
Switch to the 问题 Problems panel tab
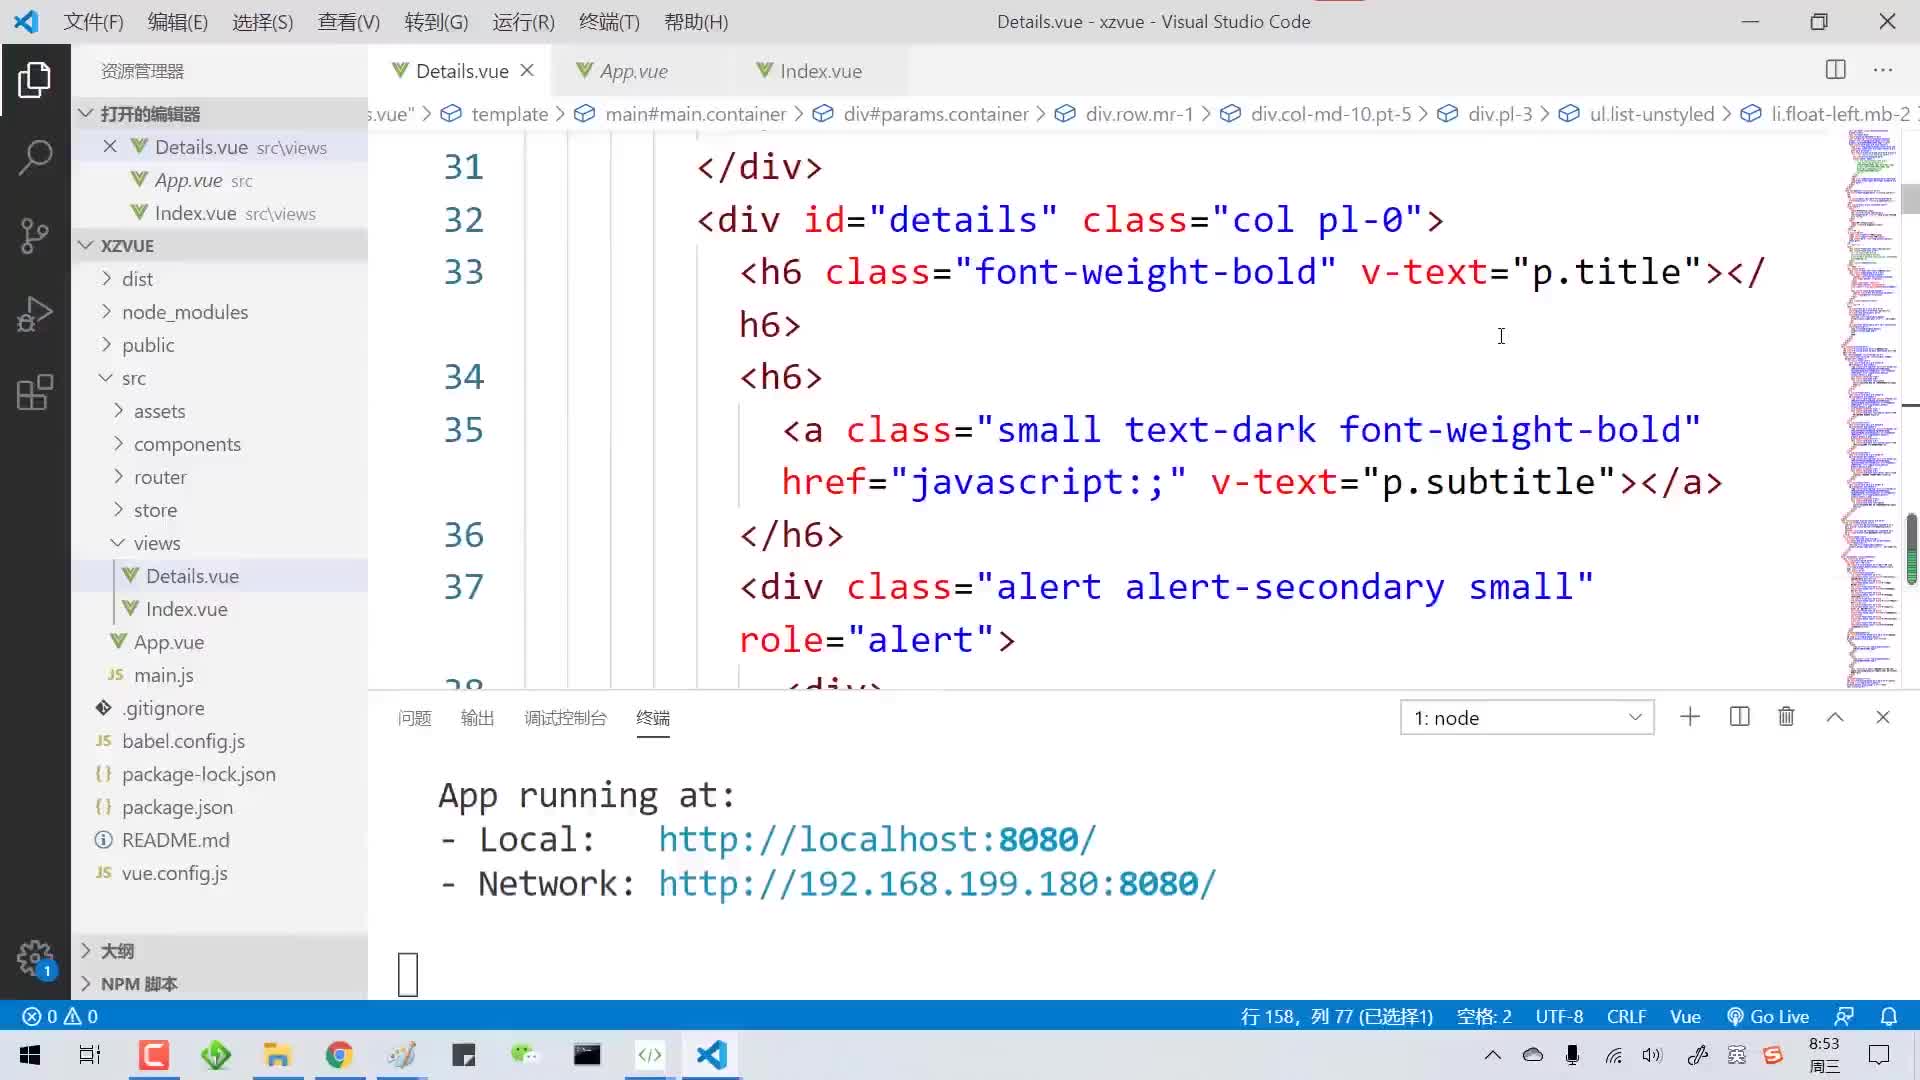click(x=414, y=716)
